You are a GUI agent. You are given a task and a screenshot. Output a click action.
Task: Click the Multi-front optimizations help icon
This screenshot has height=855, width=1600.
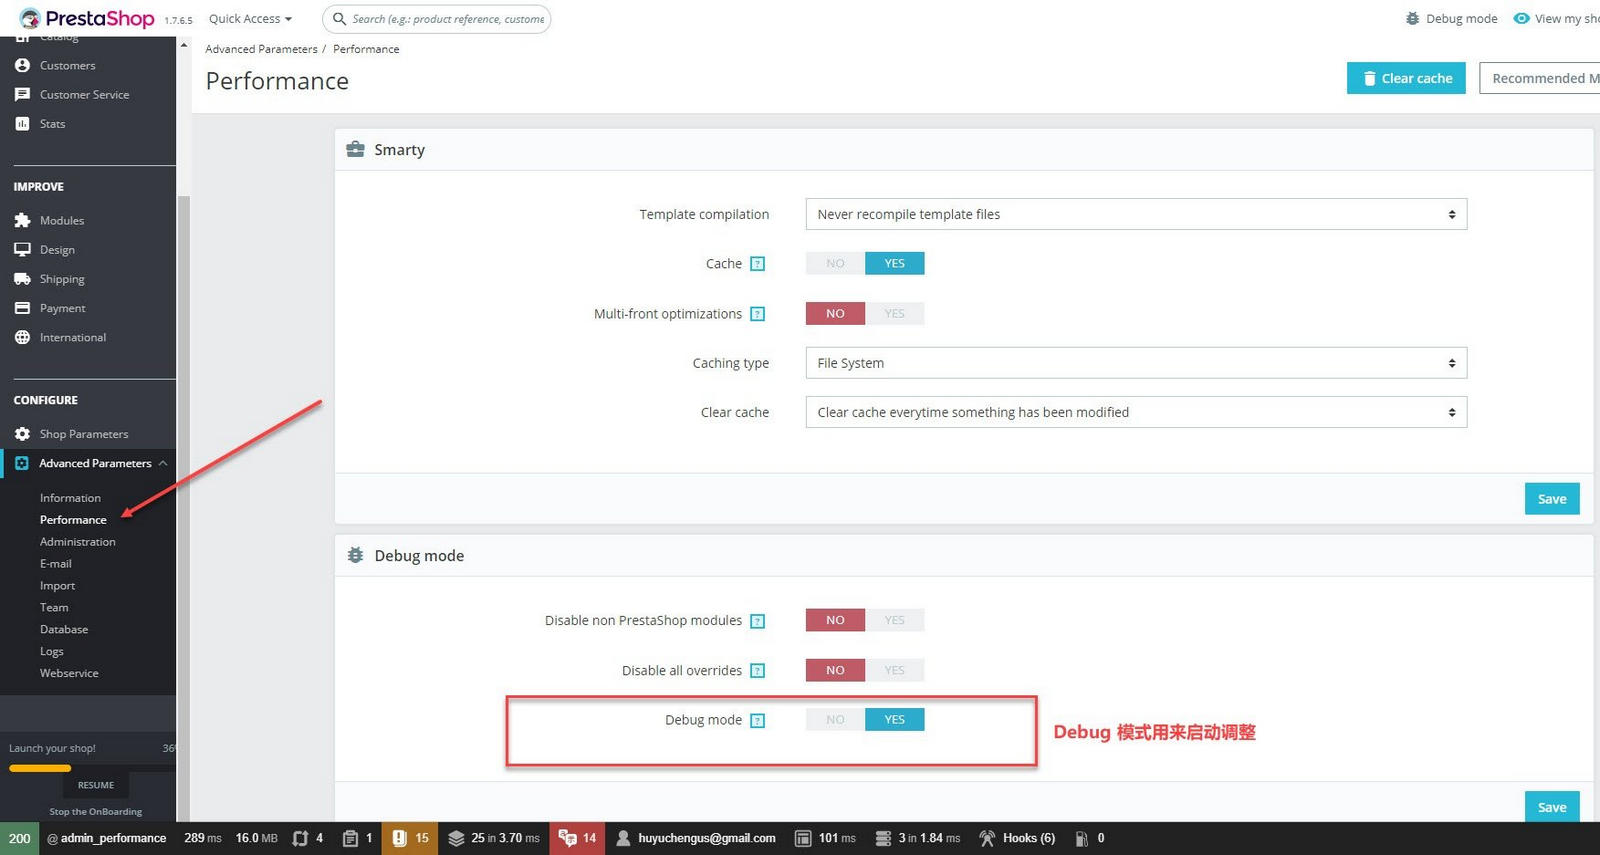[x=758, y=314]
